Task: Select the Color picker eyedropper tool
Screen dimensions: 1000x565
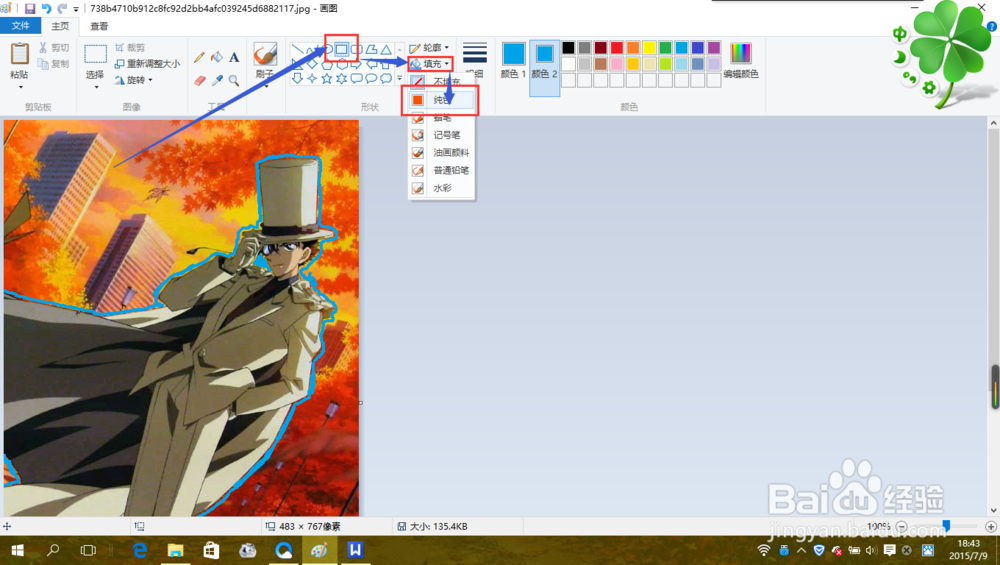Action: point(217,80)
